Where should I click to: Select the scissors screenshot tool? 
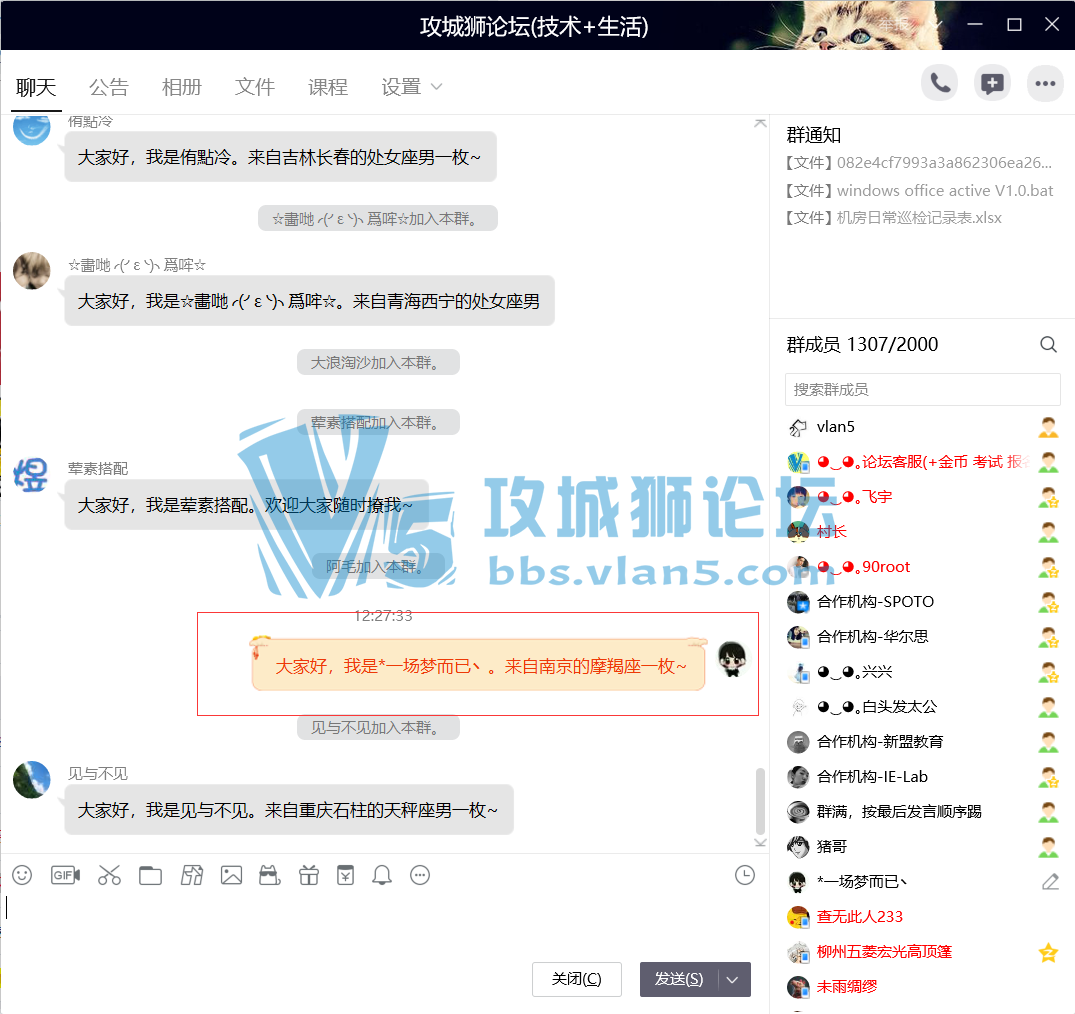pyautogui.click(x=109, y=875)
